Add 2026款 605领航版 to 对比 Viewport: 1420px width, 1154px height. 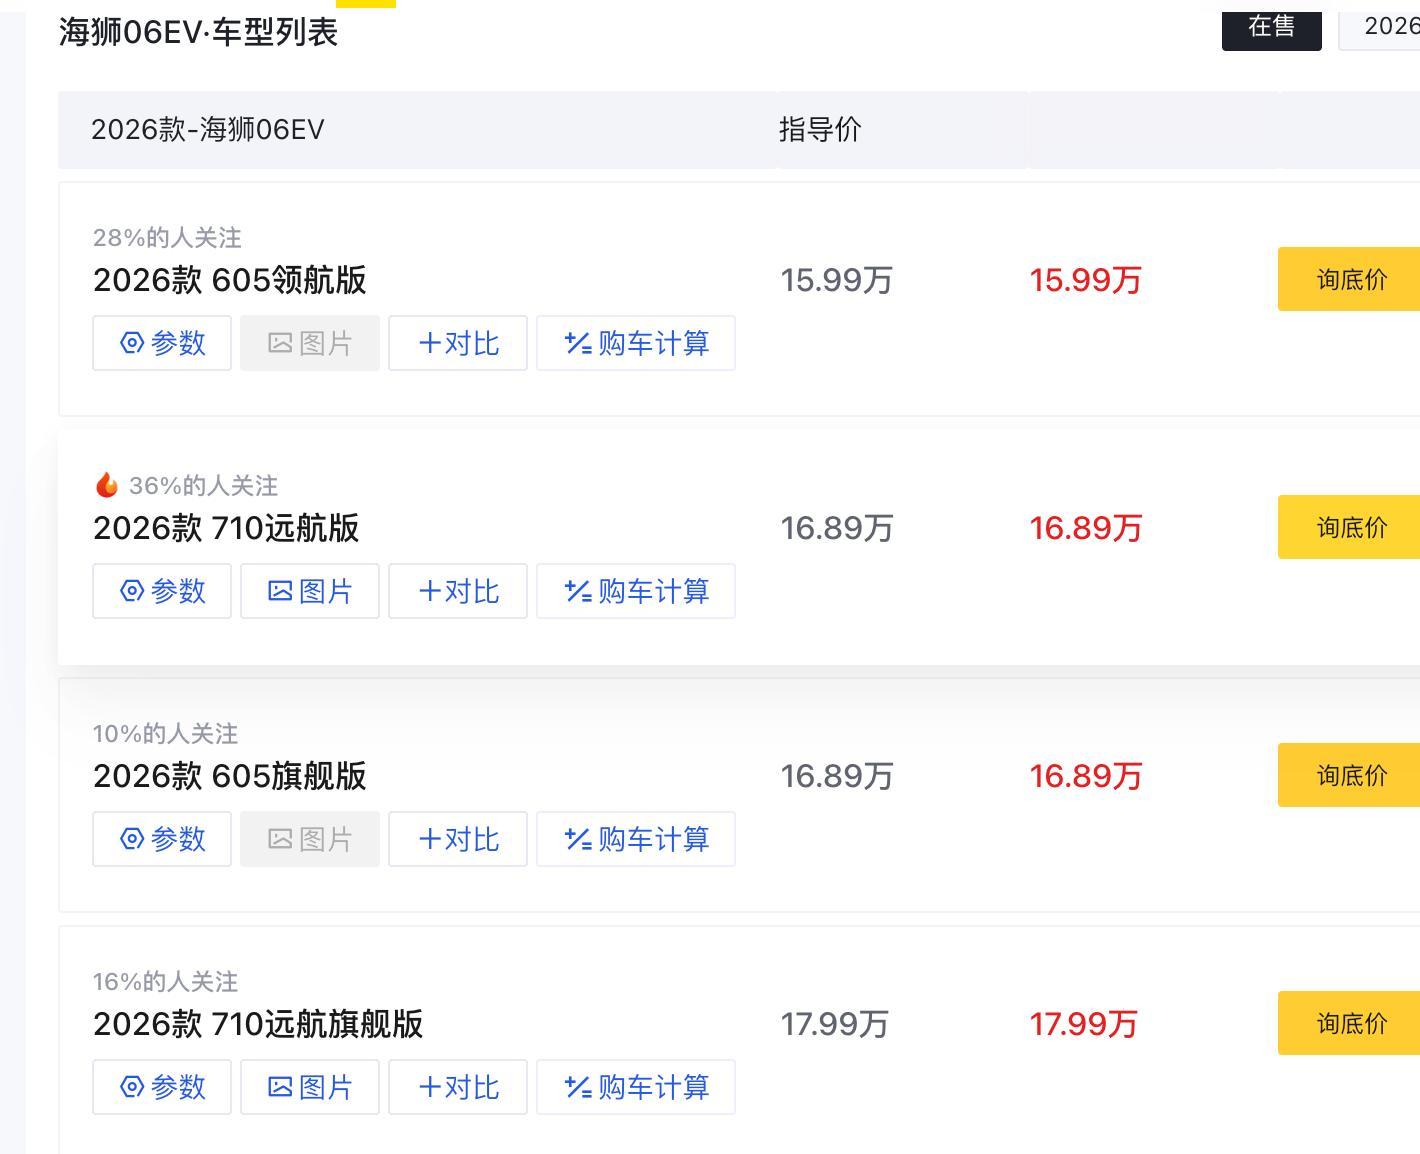click(x=458, y=343)
